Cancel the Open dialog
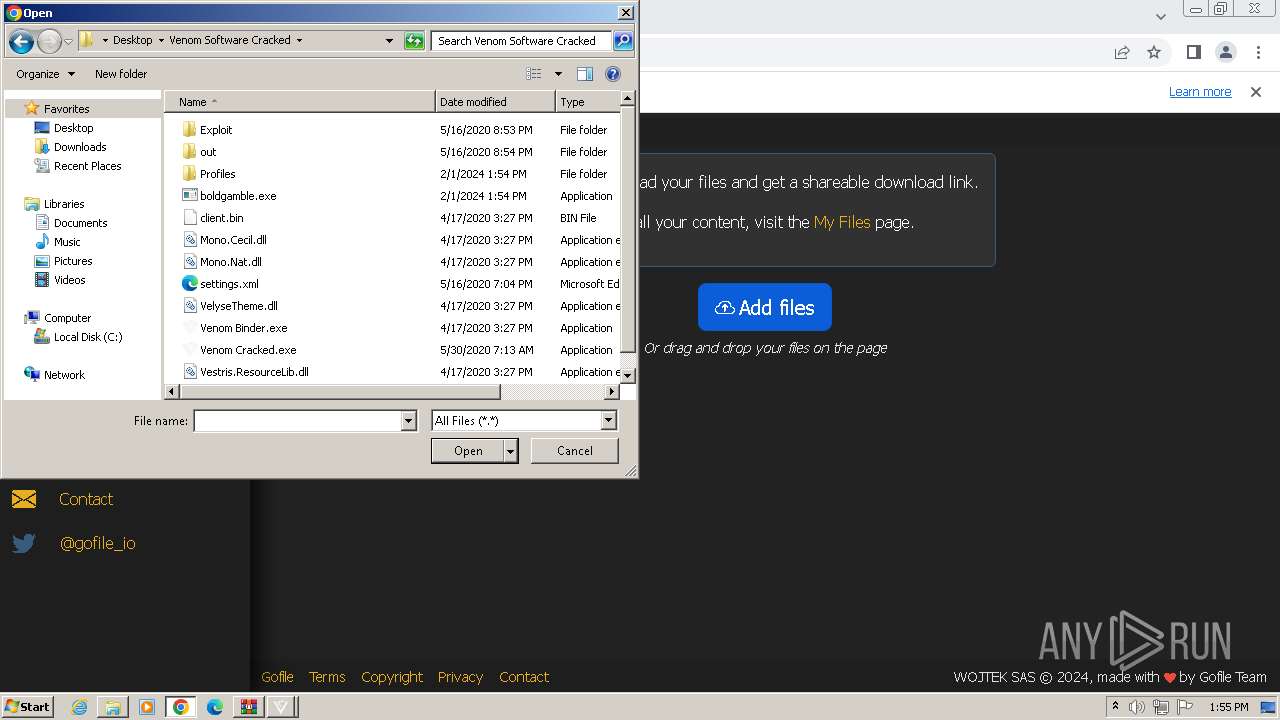 [x=574, y=451]
